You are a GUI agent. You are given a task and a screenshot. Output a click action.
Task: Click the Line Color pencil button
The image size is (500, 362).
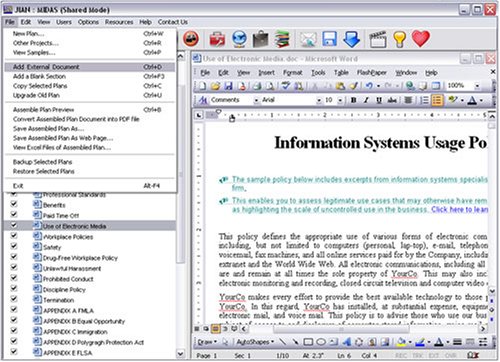[420, 342]
